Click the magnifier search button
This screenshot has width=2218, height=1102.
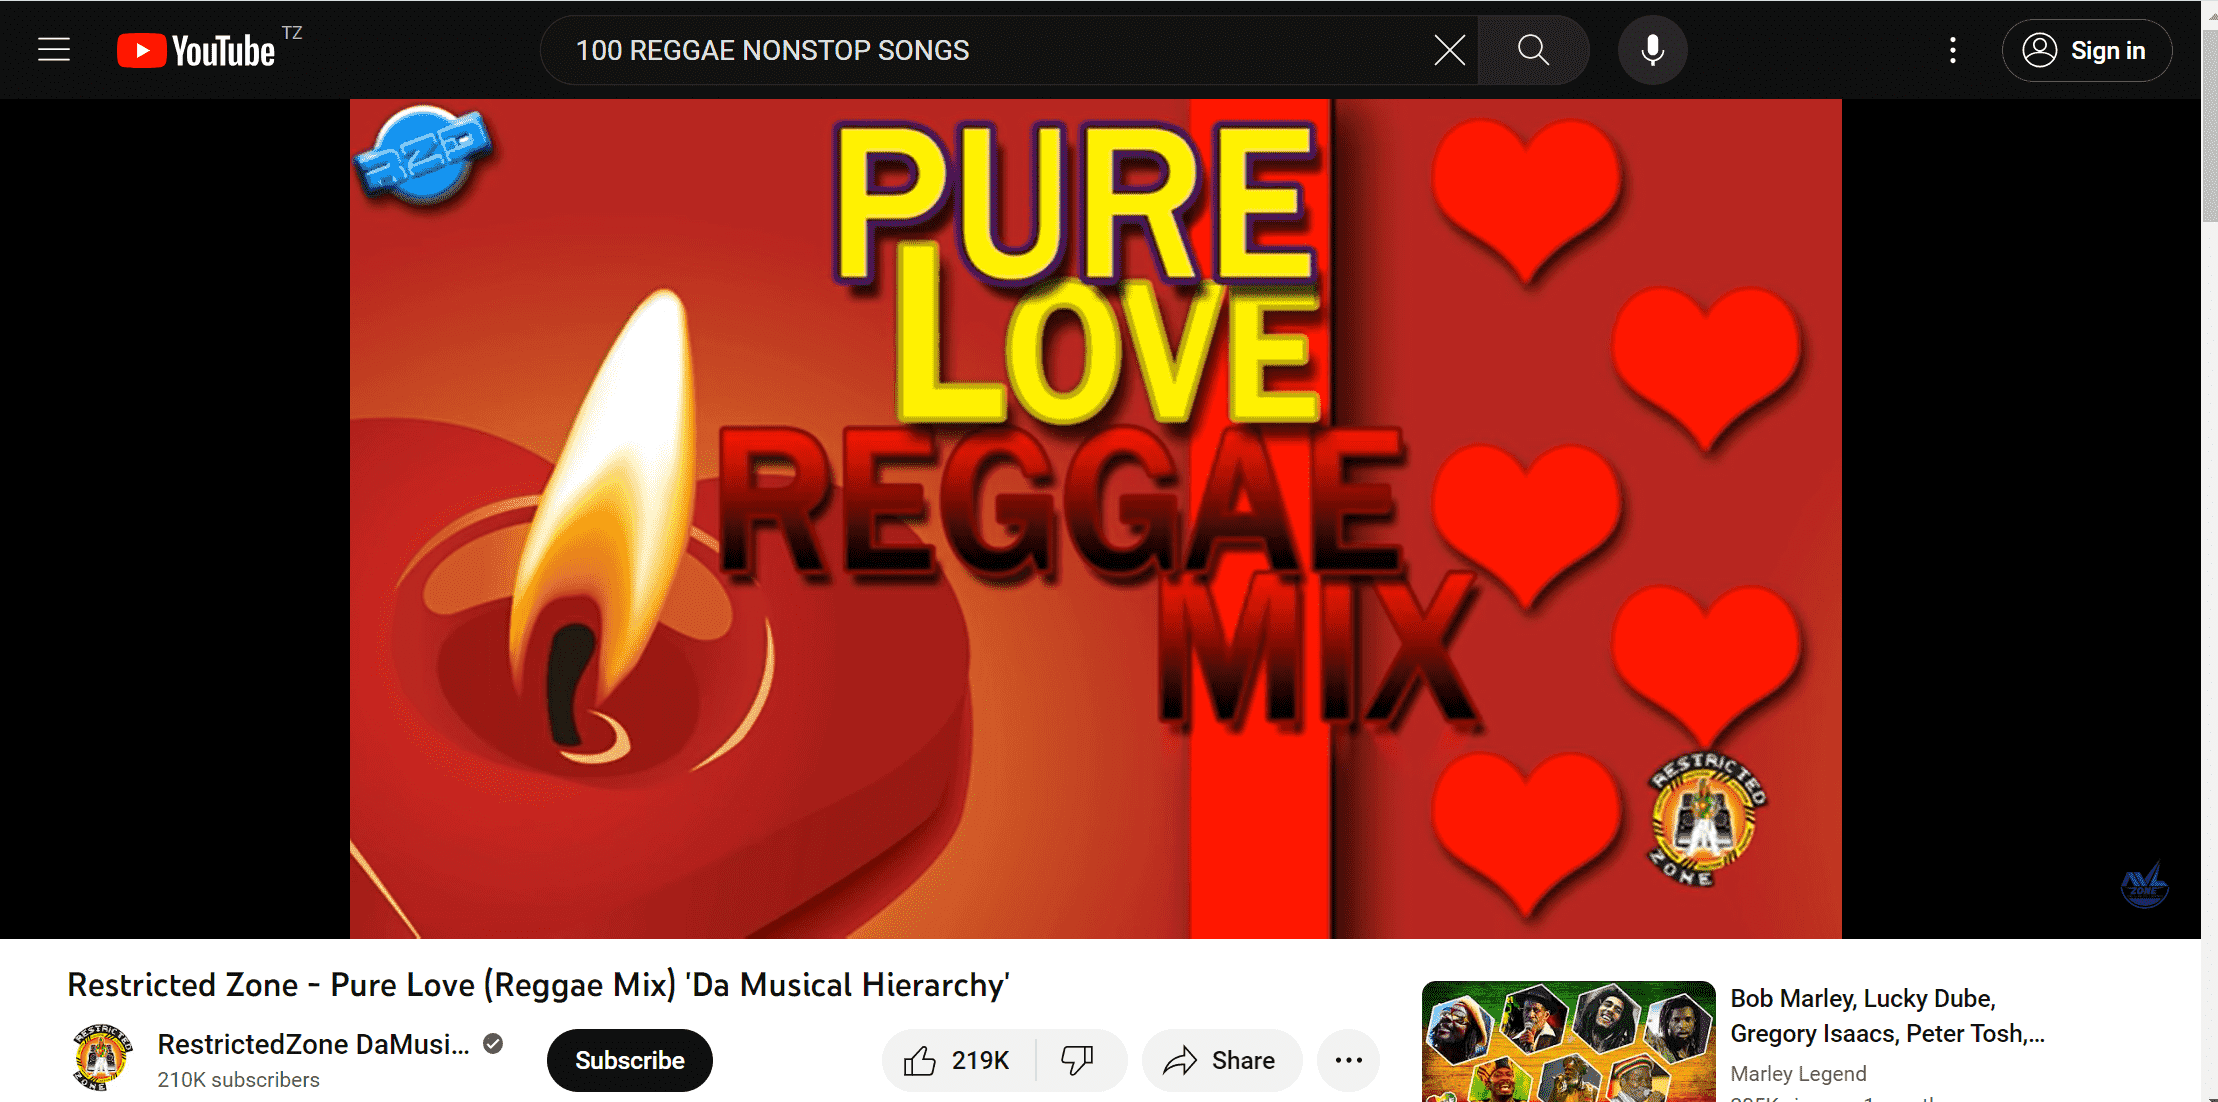[1533, 50]
